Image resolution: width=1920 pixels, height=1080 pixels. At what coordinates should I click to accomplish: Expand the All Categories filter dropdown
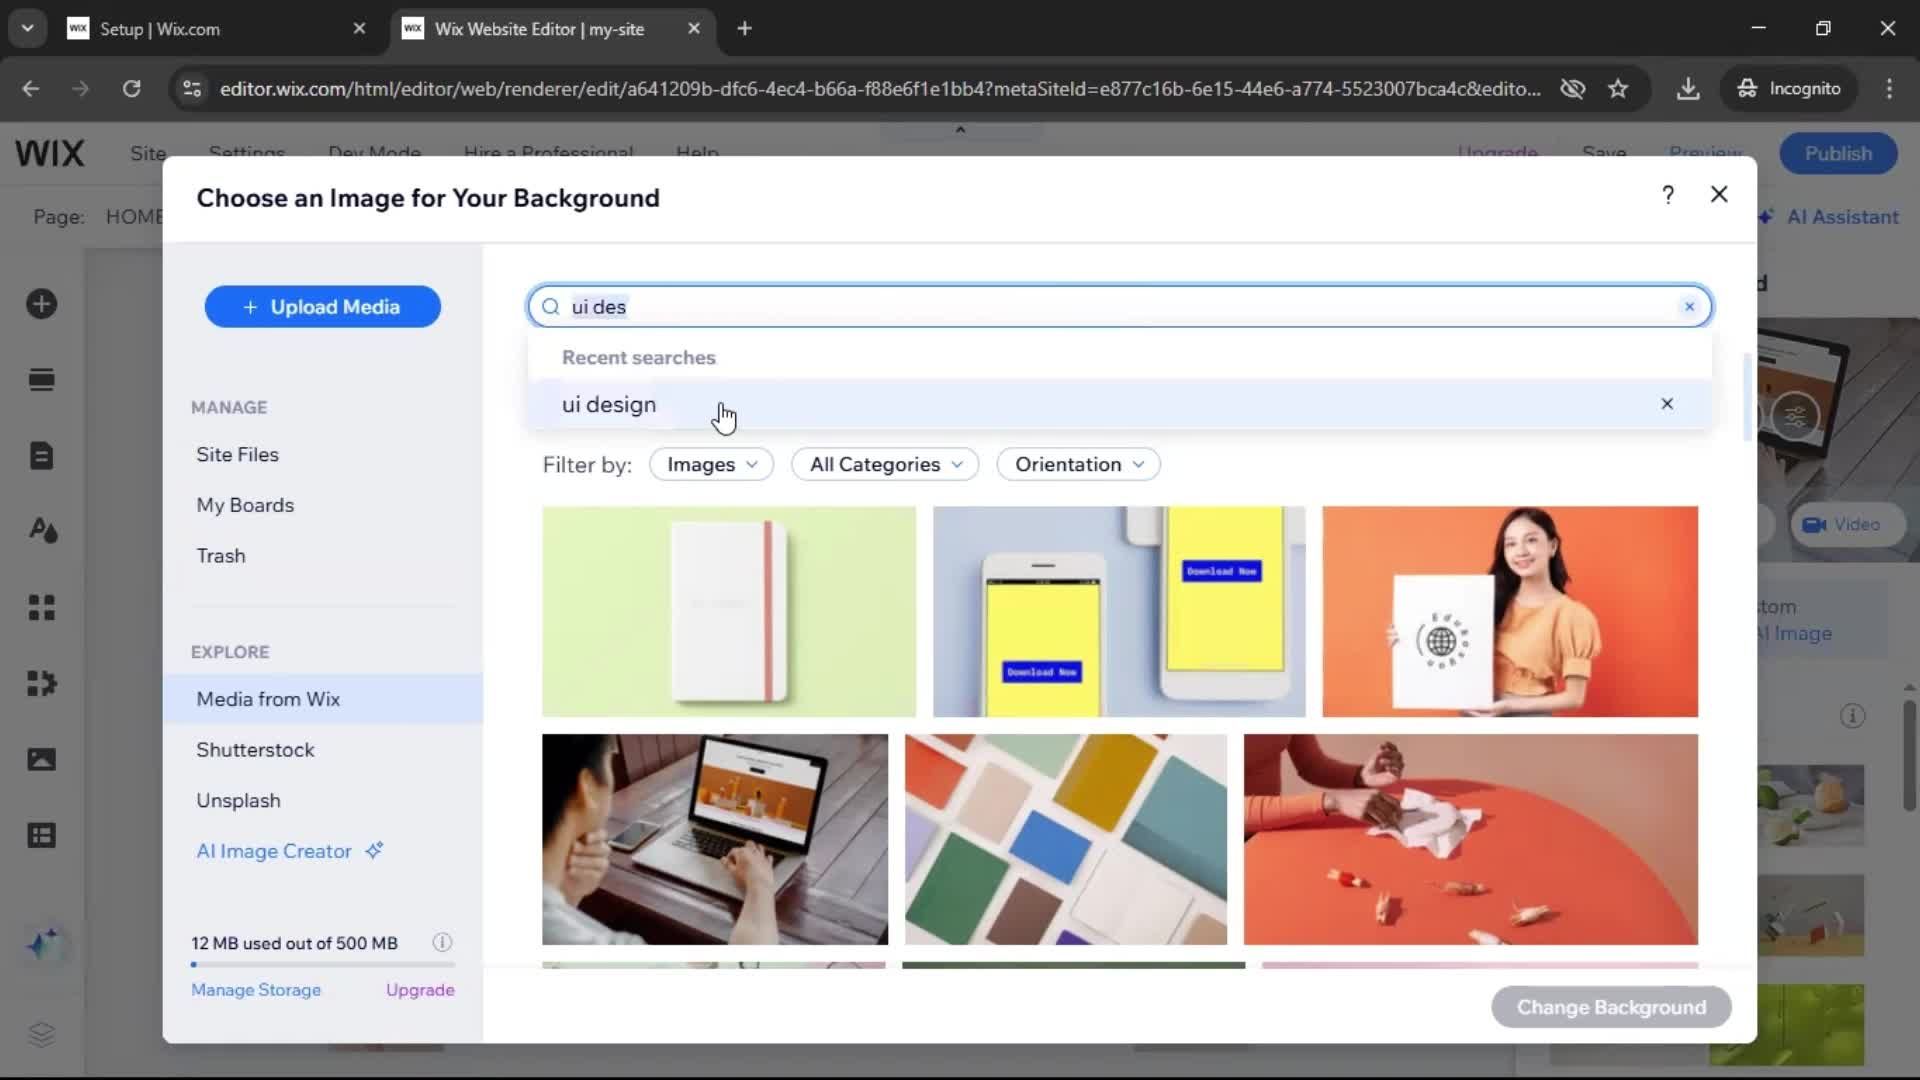click(885, 464)
